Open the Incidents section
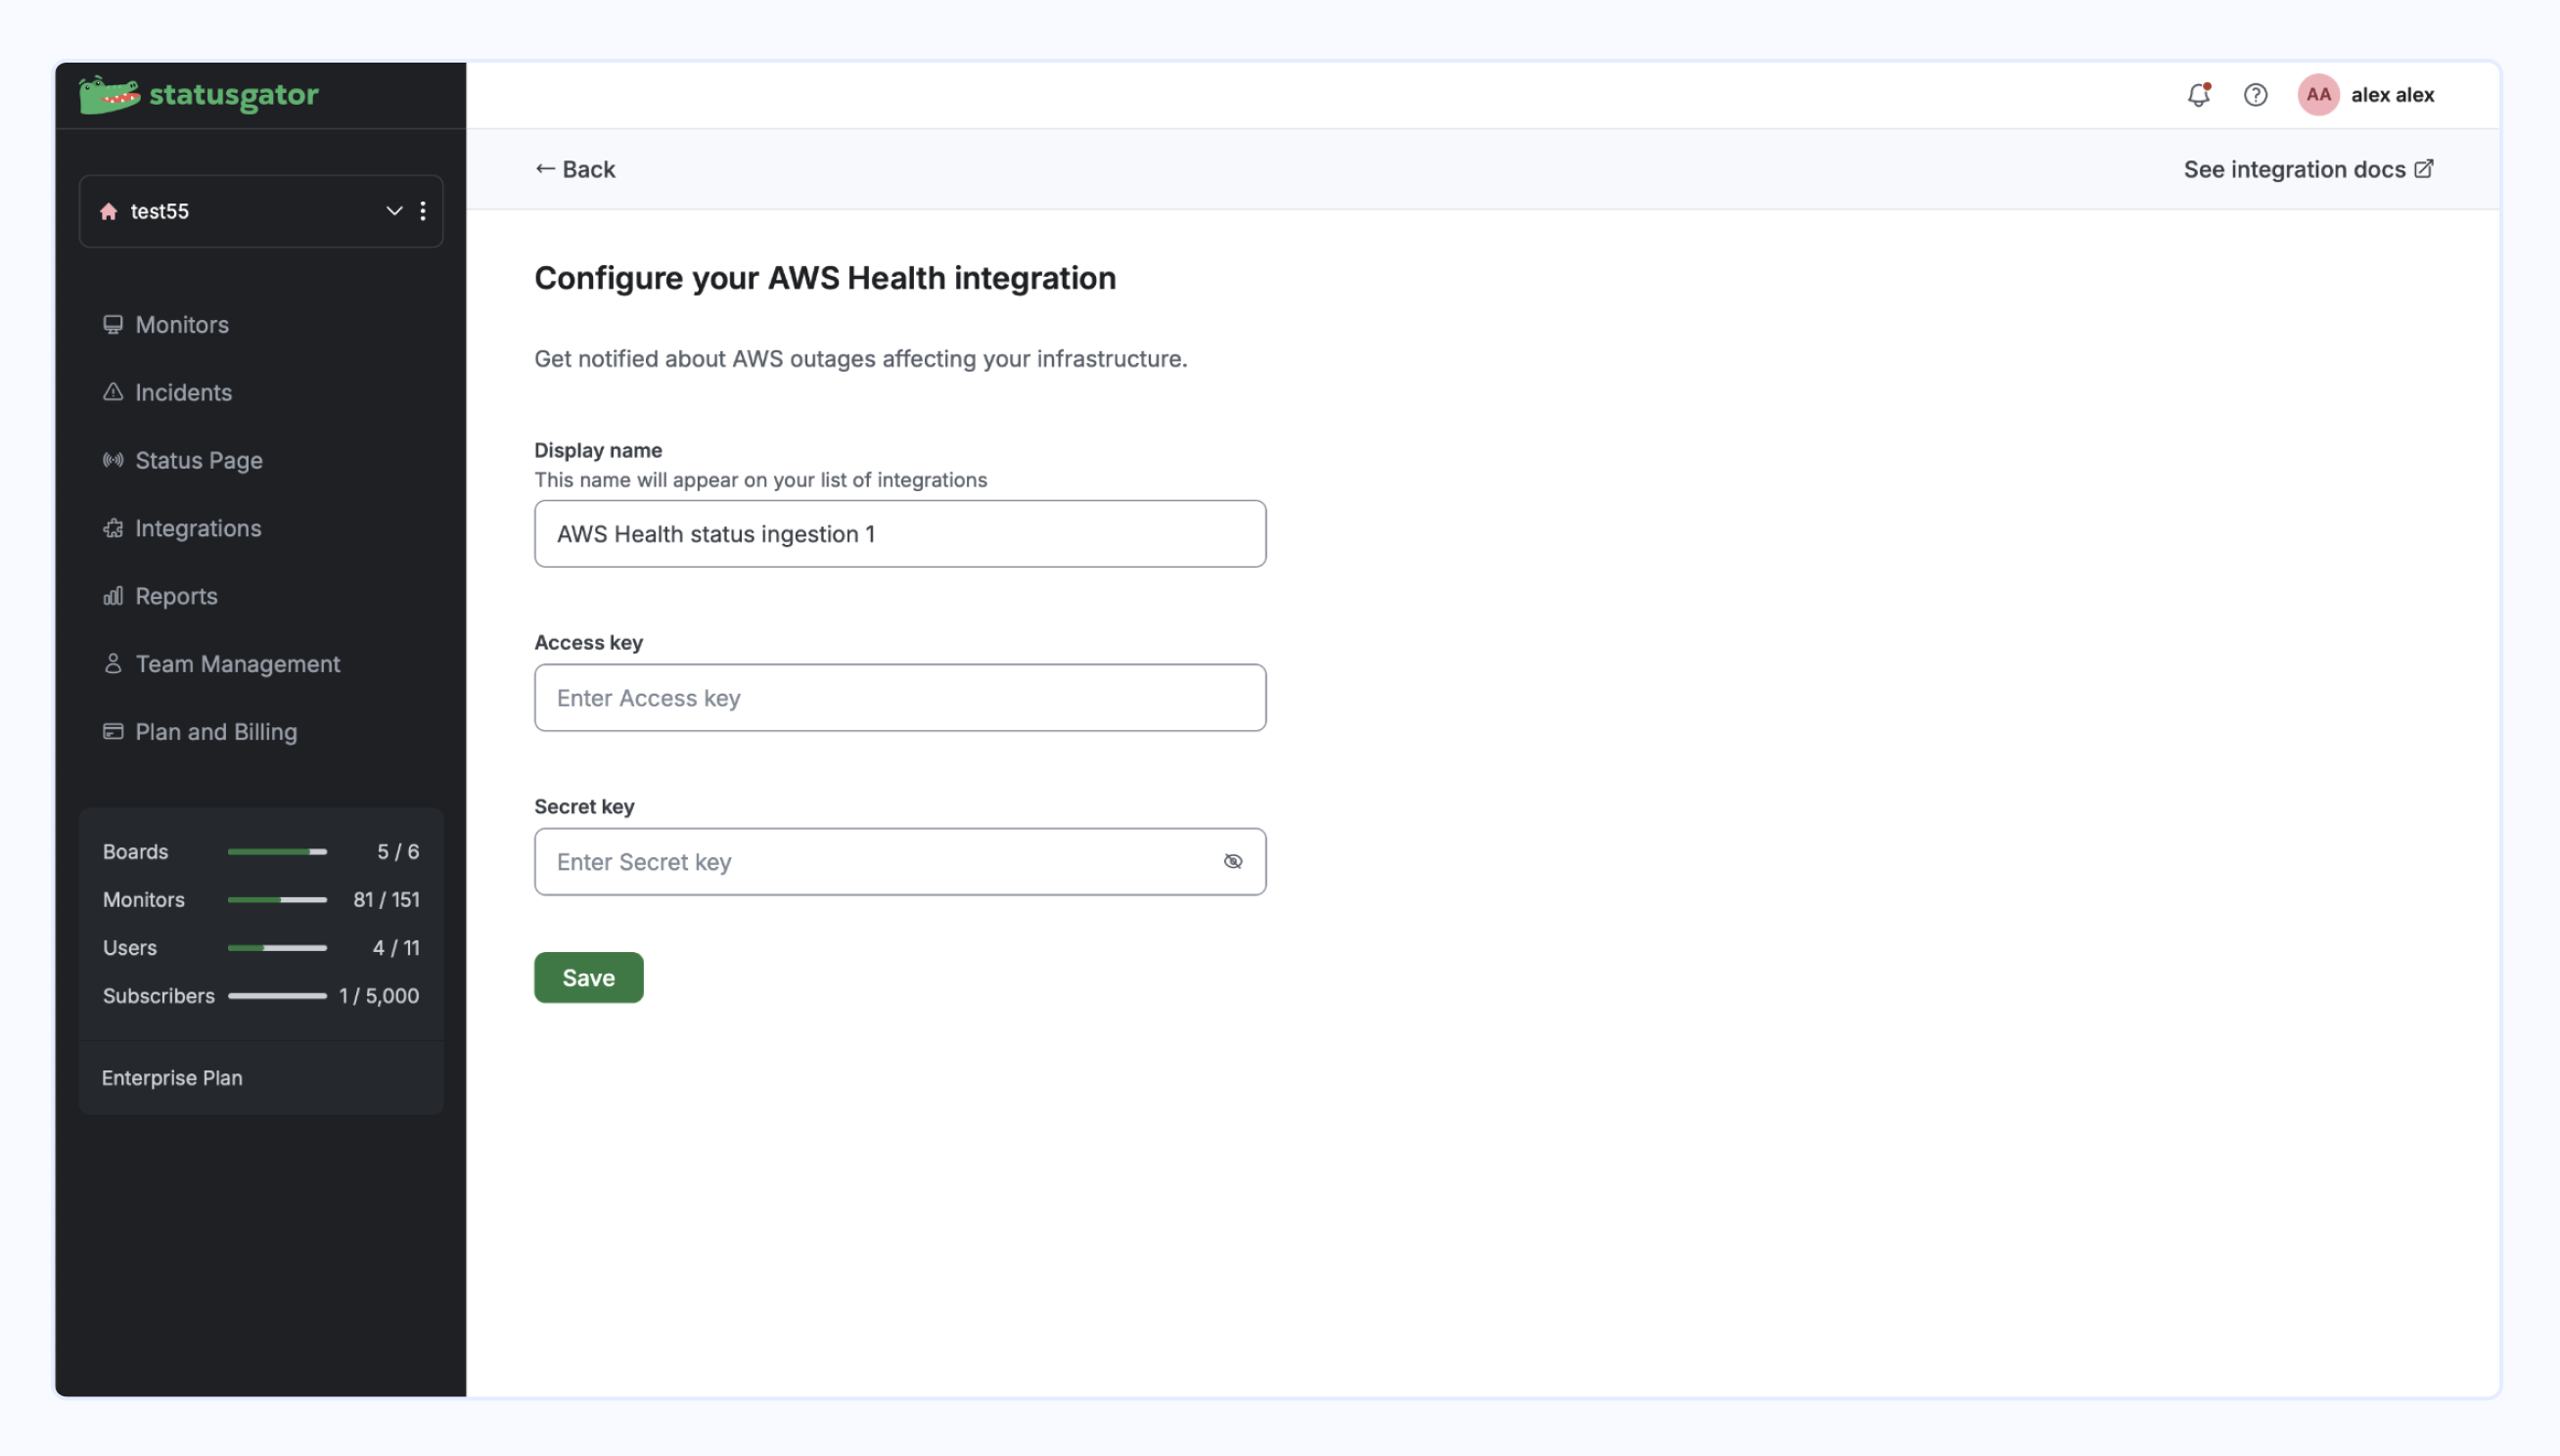Image resolution: width=2560 pixels, height=1456 pixels. click(x=183, y=392)
